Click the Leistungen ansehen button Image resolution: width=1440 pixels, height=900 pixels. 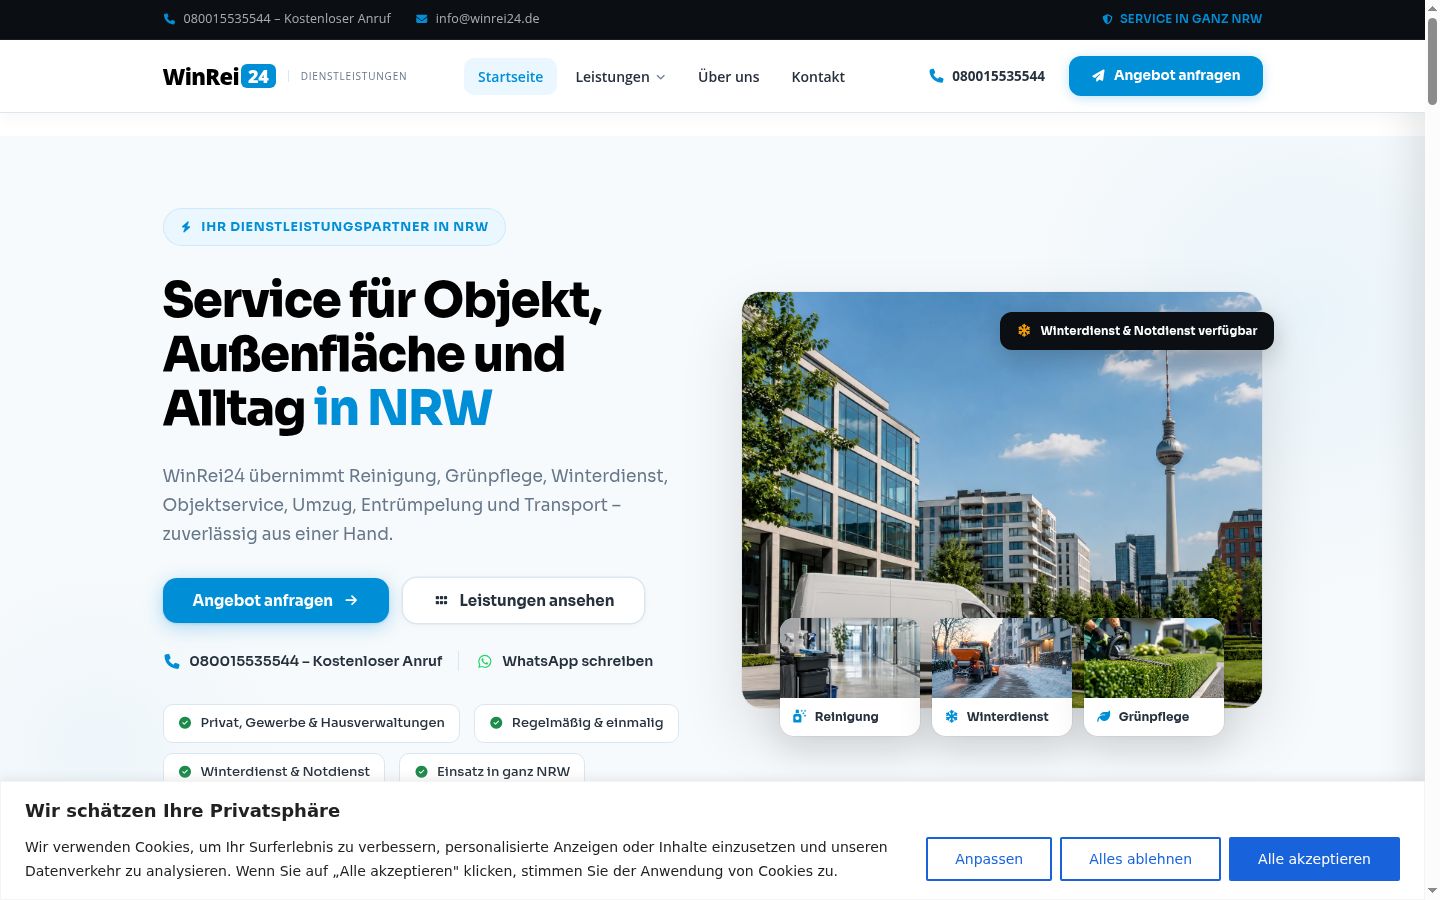pos(523,601)
